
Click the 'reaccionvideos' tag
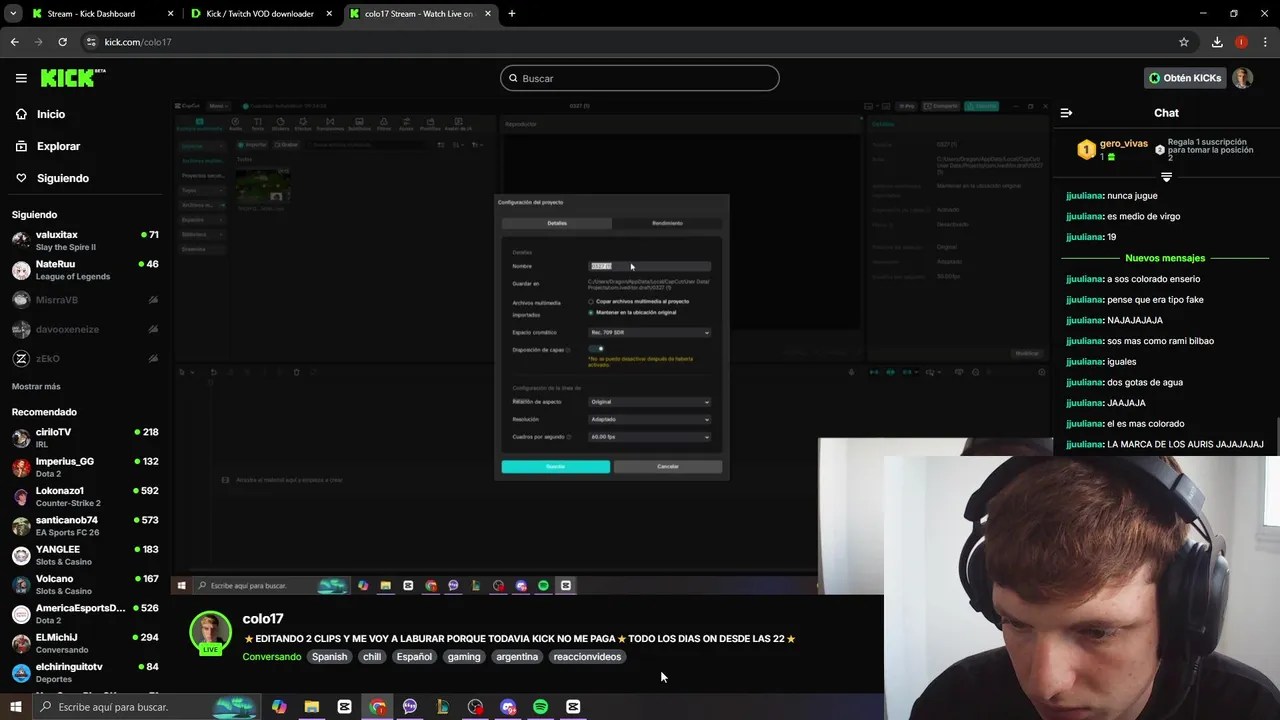click(x=587, y=657)
